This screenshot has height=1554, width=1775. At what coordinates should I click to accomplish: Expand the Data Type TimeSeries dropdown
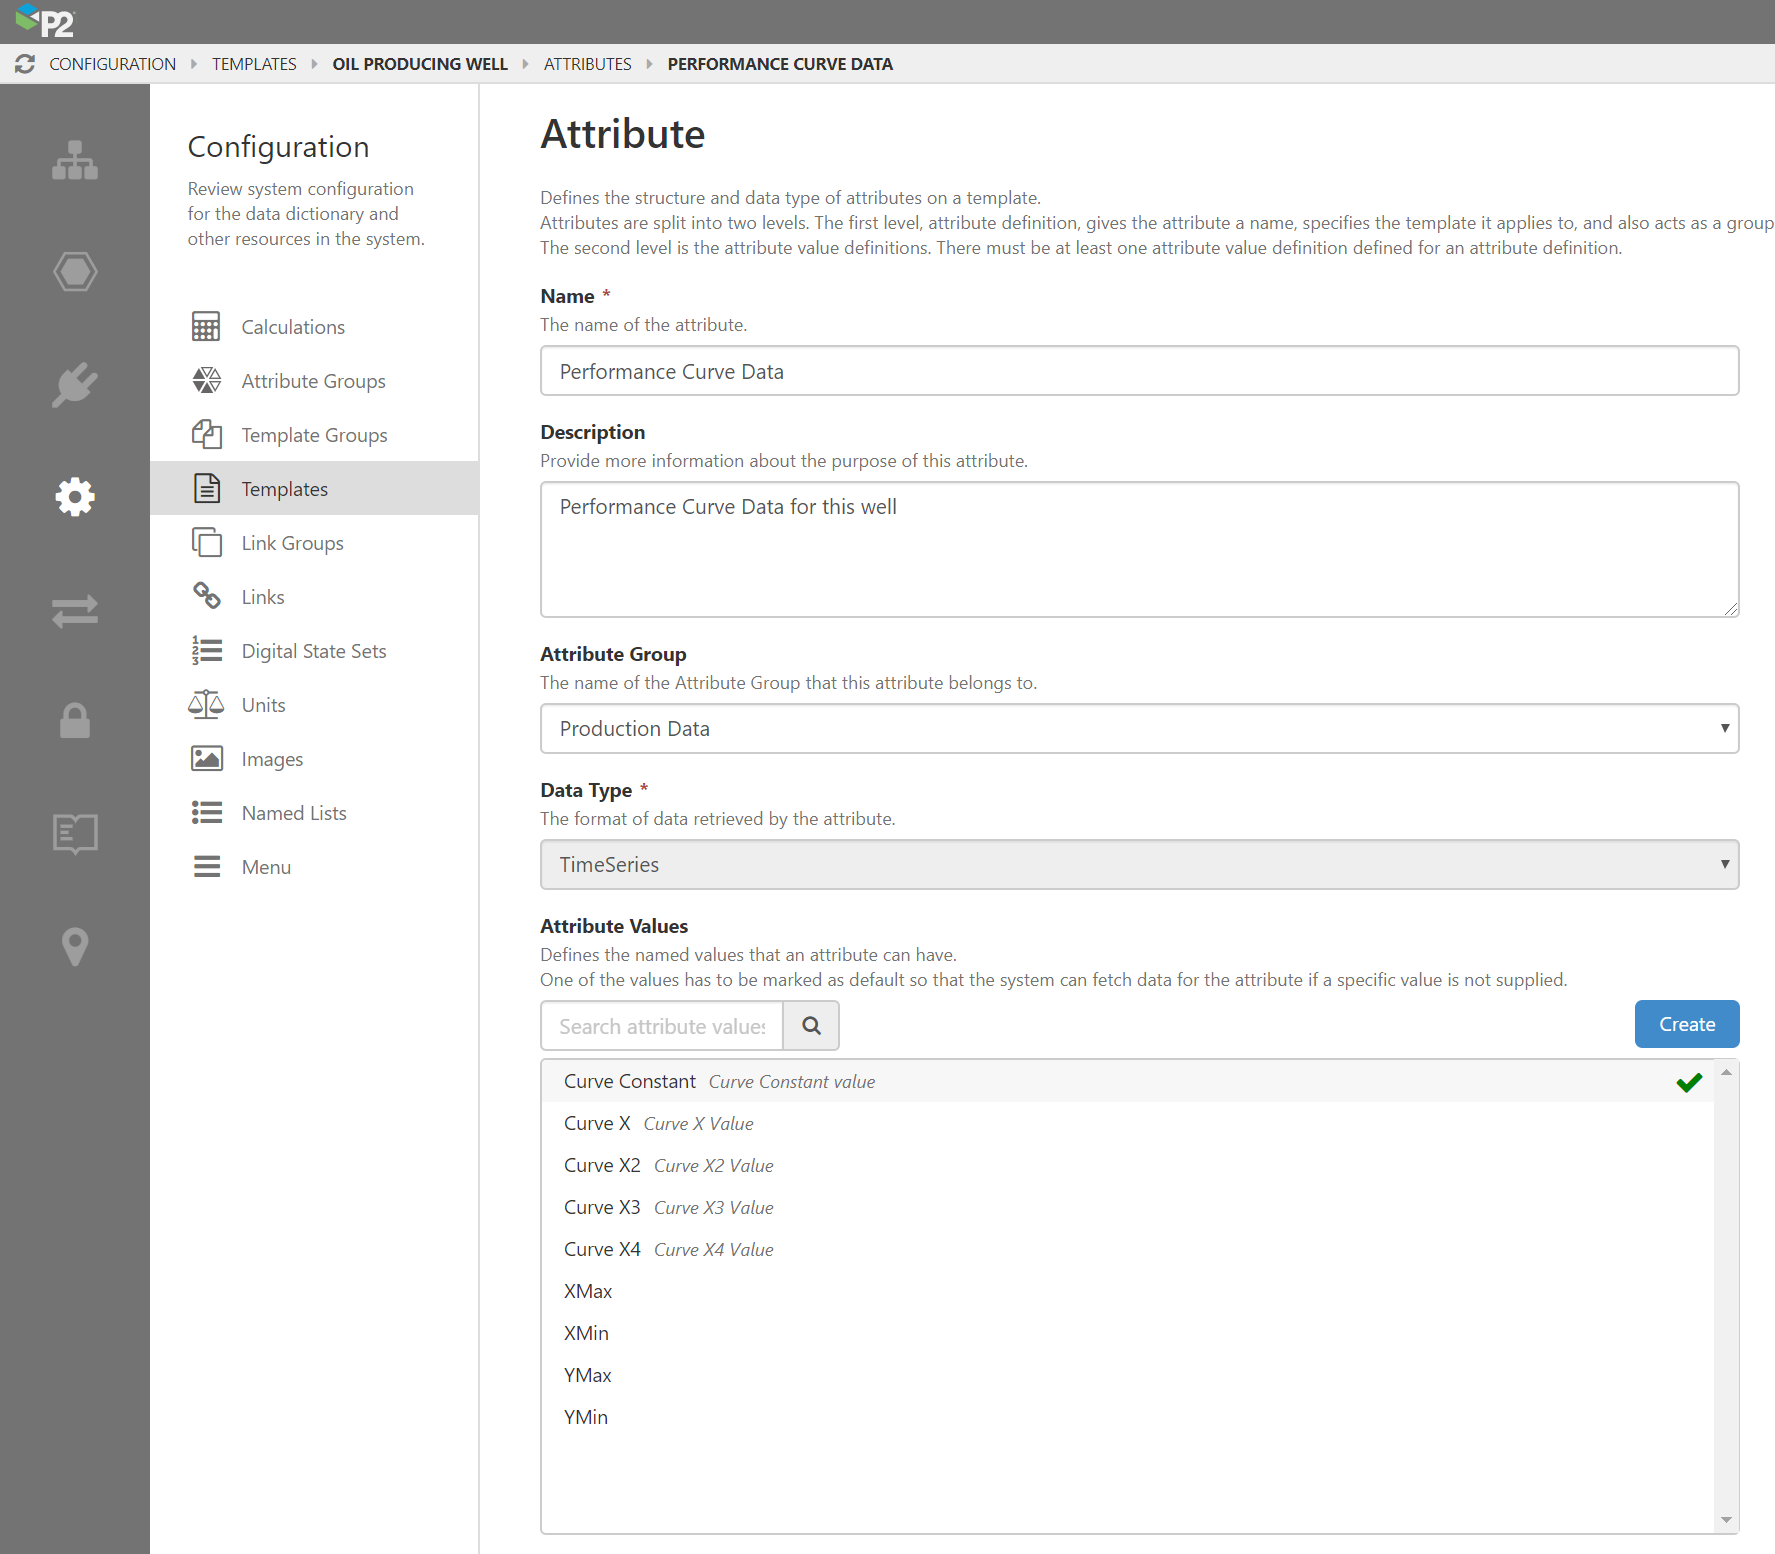point(1138,865)
